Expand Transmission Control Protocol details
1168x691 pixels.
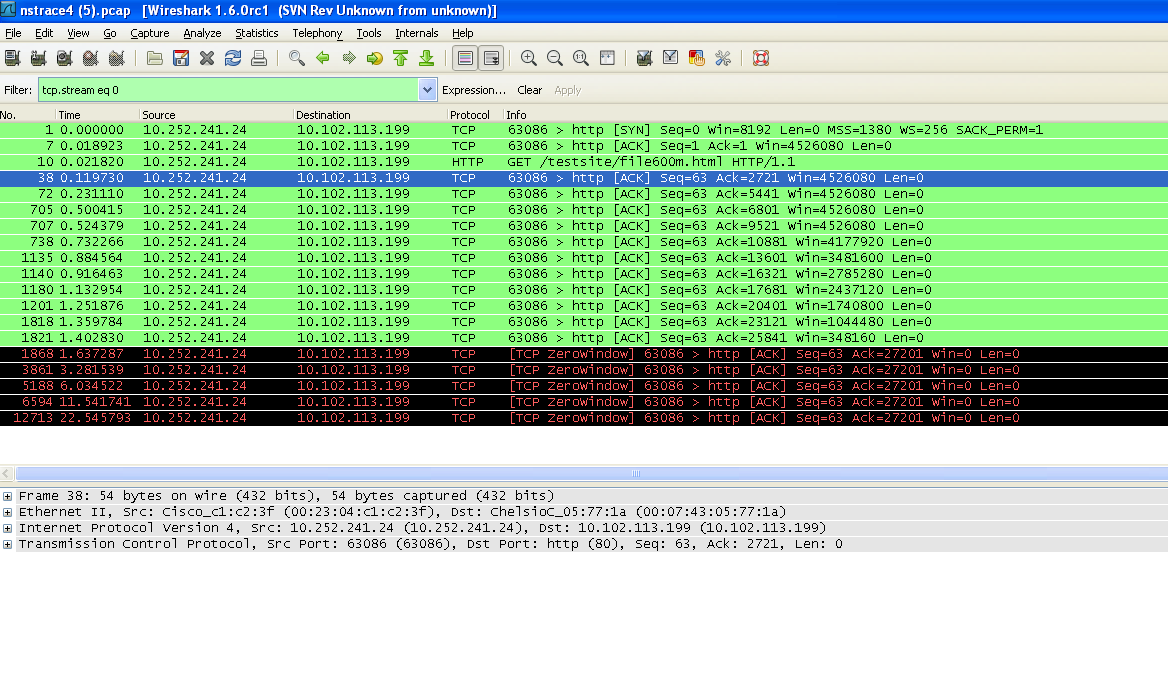point(8,544)
